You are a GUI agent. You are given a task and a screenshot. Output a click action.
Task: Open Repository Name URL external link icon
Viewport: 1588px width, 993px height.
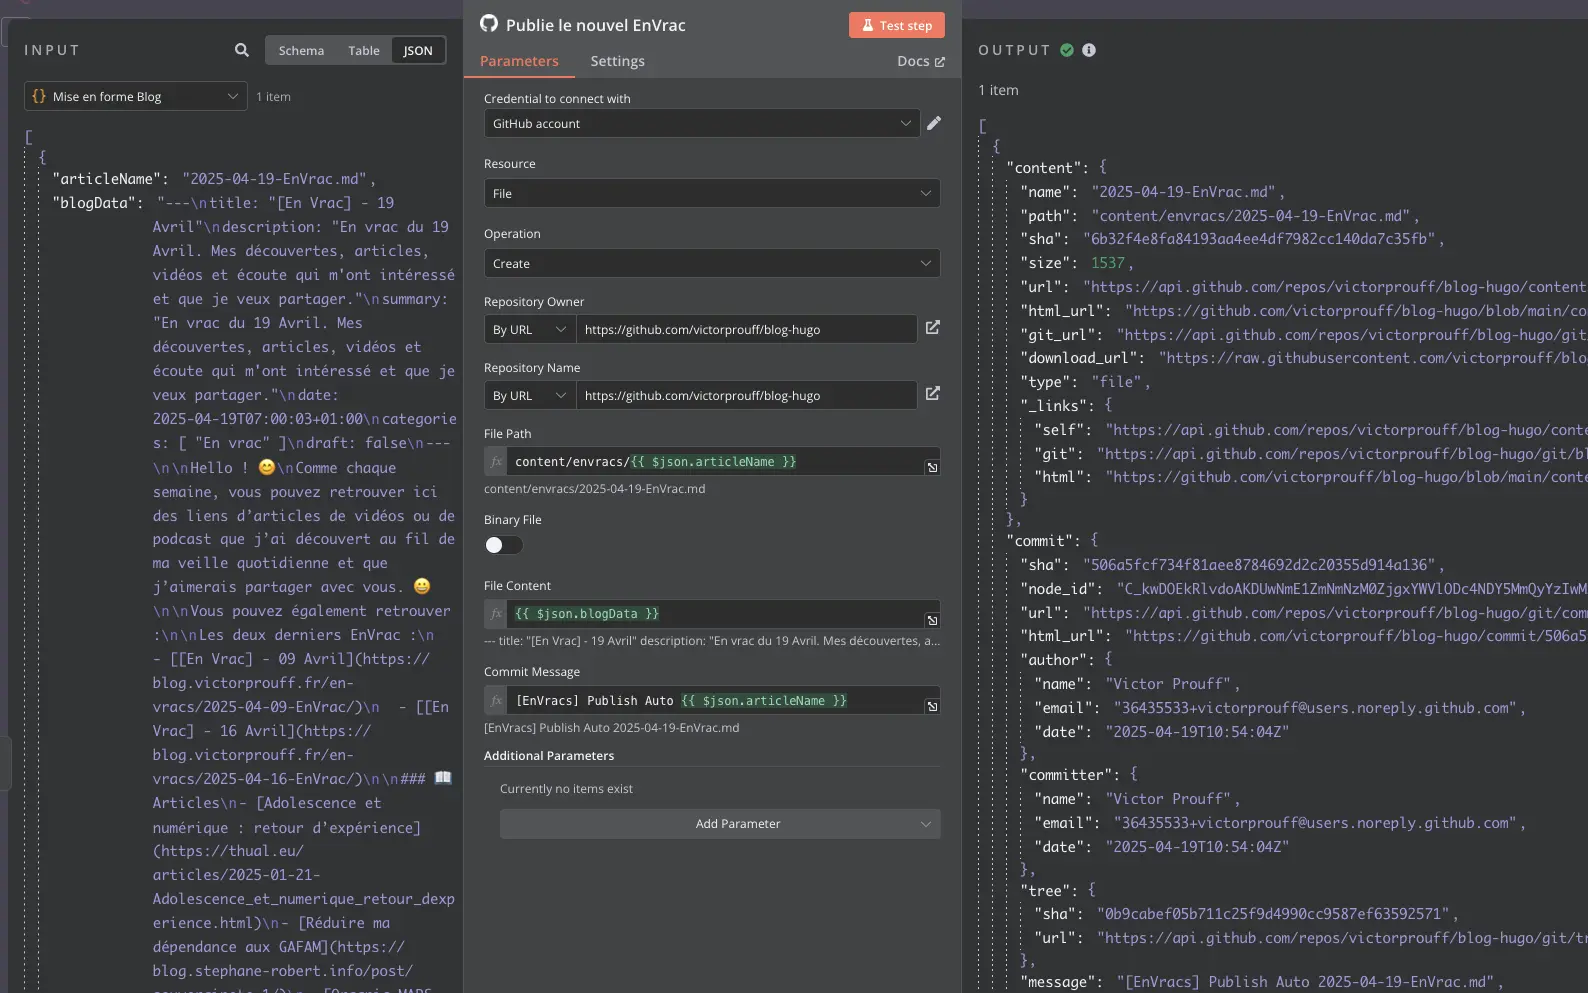932,394
